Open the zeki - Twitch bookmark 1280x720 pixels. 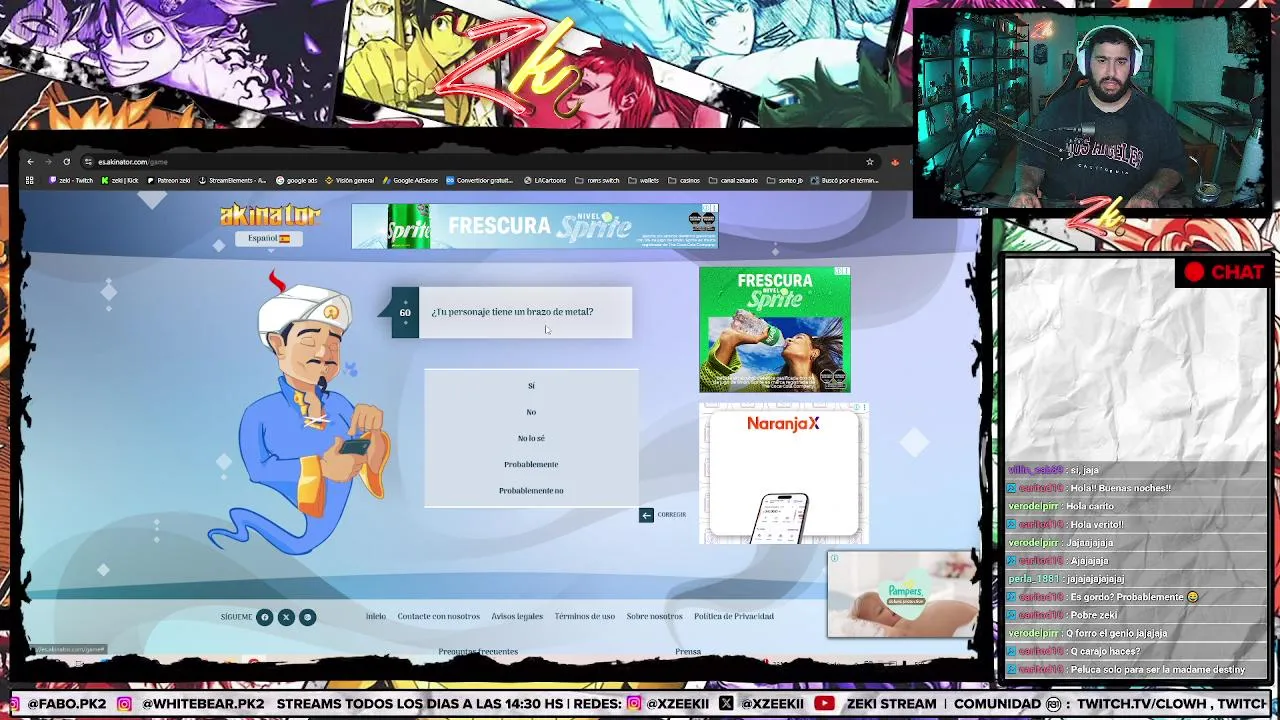point(71,181)
